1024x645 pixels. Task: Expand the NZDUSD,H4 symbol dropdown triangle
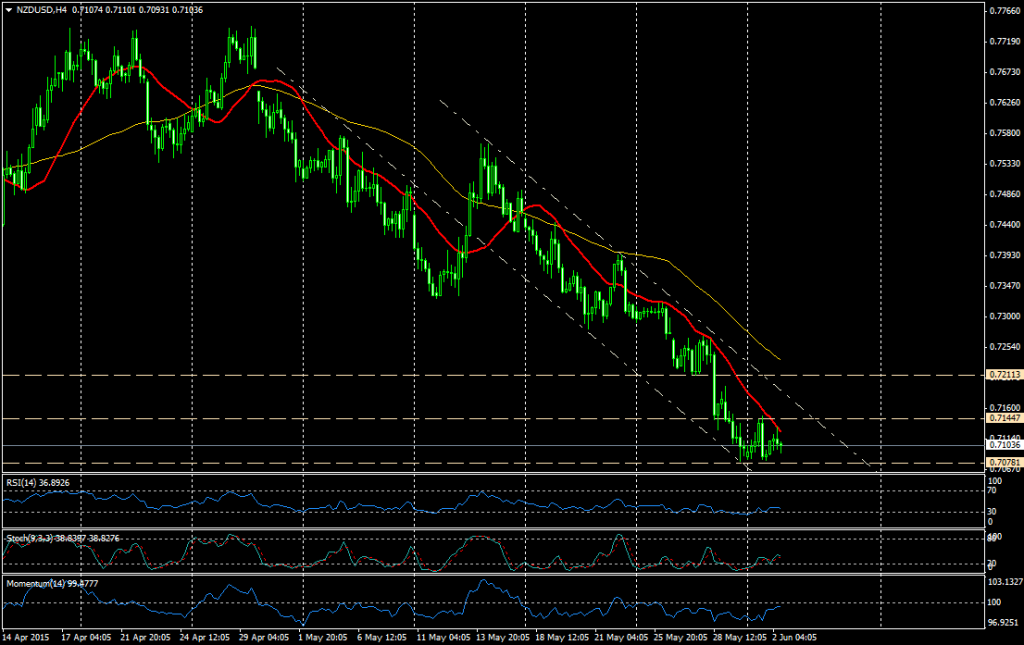9,10
